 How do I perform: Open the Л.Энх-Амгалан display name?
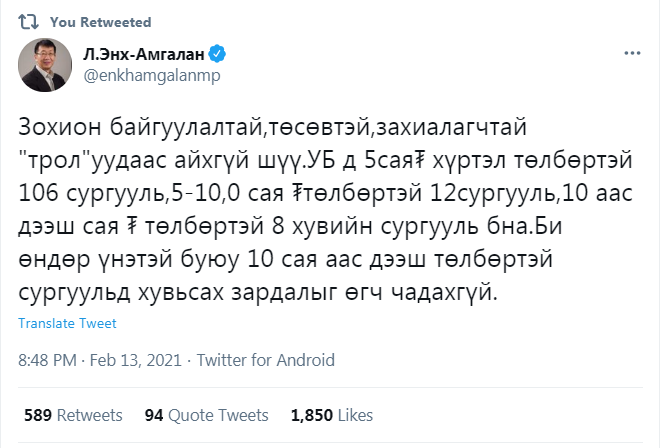pos(144,54)
